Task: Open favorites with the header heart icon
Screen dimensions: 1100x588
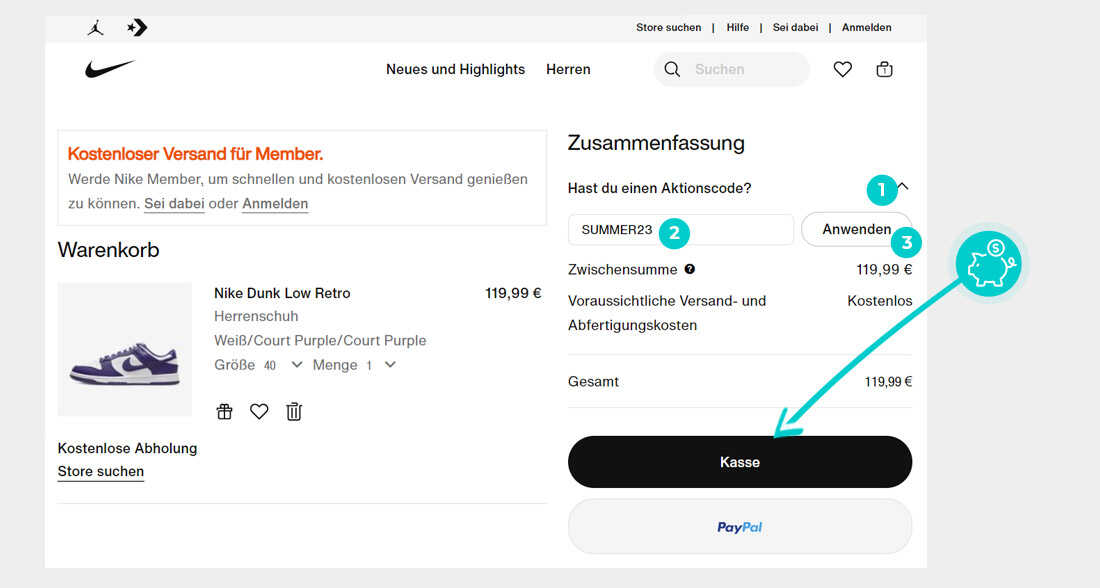Action: click(x=843, y=69)
